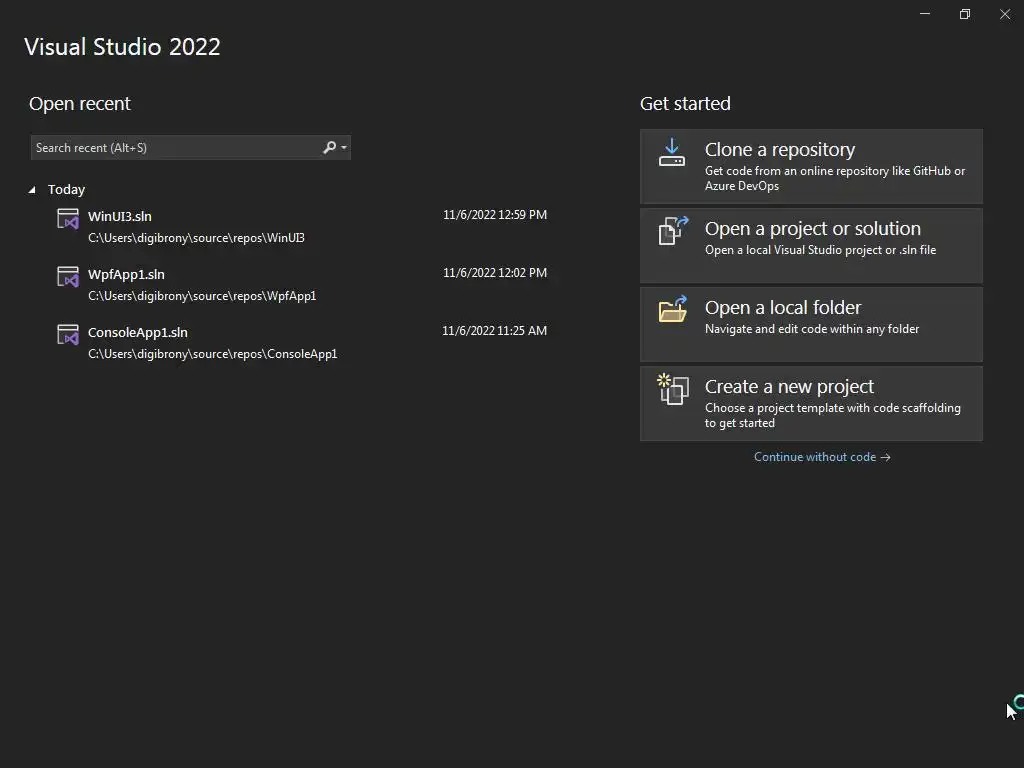Open the ConsoleApp1.sln recent solution
This screenshot has width=1024, height=768.
(302, 343)
